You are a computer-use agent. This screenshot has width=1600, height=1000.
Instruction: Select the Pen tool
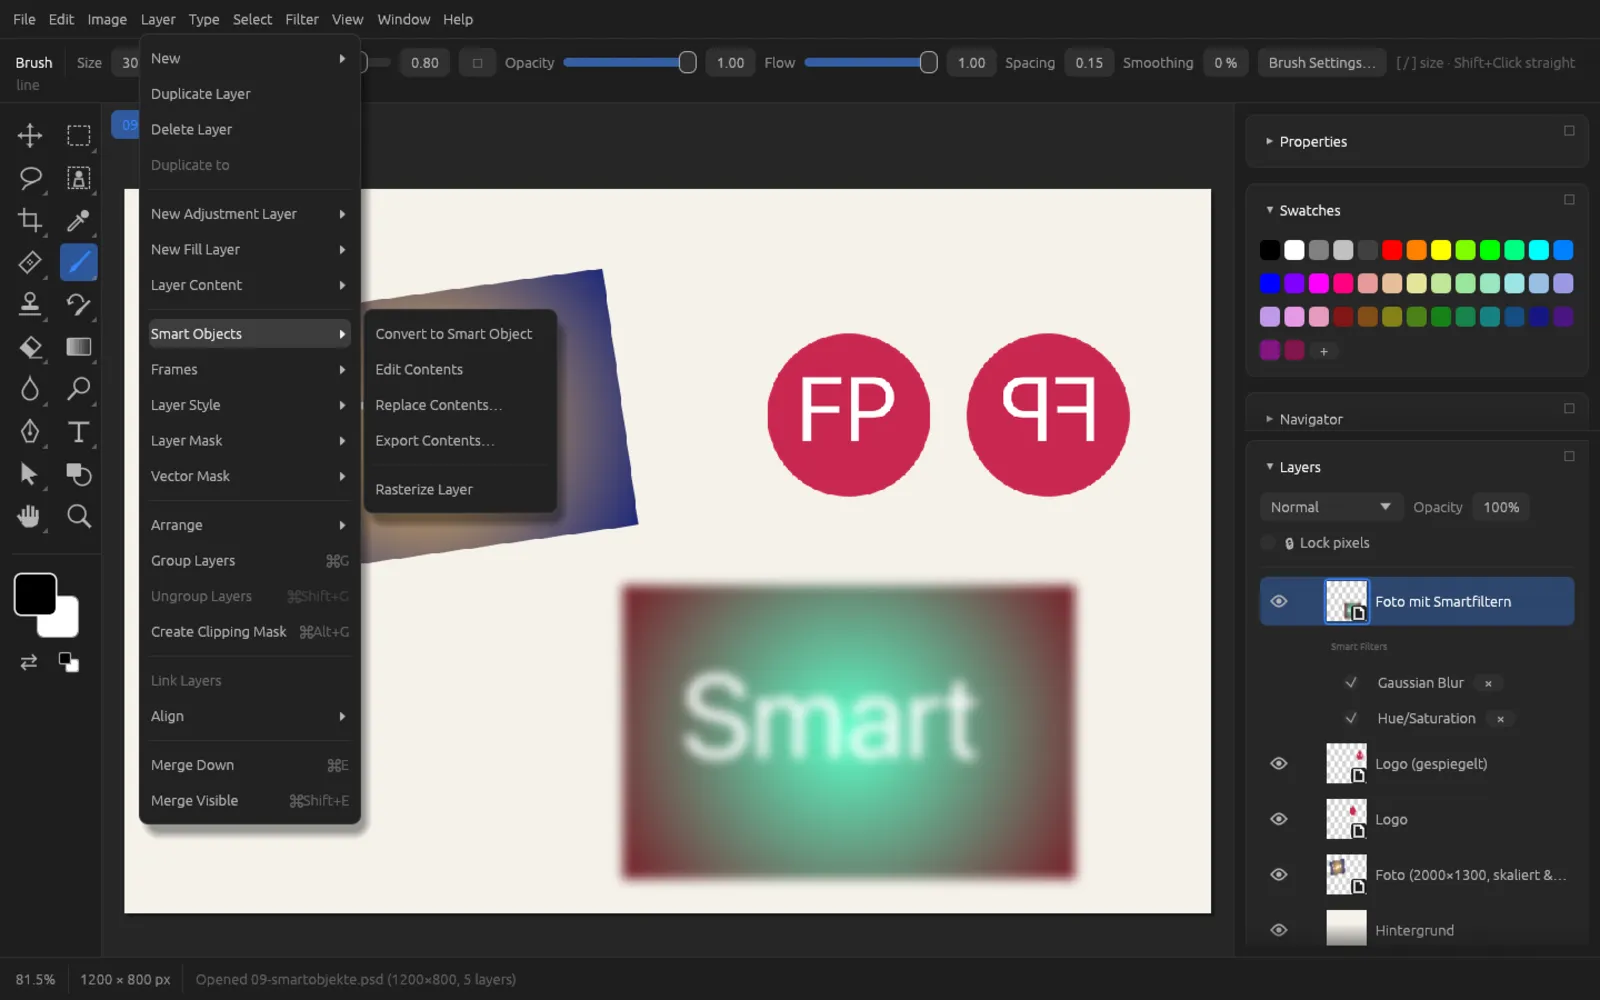30,431
